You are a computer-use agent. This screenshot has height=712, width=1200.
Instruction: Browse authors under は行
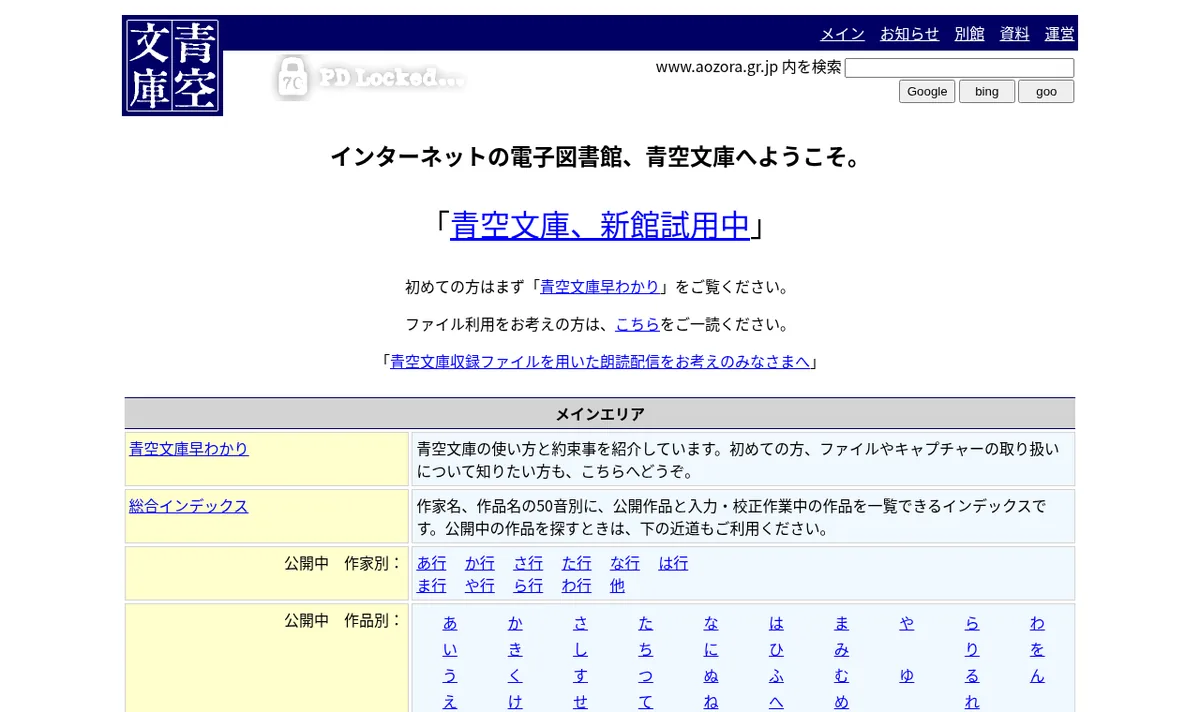(673, 563)
